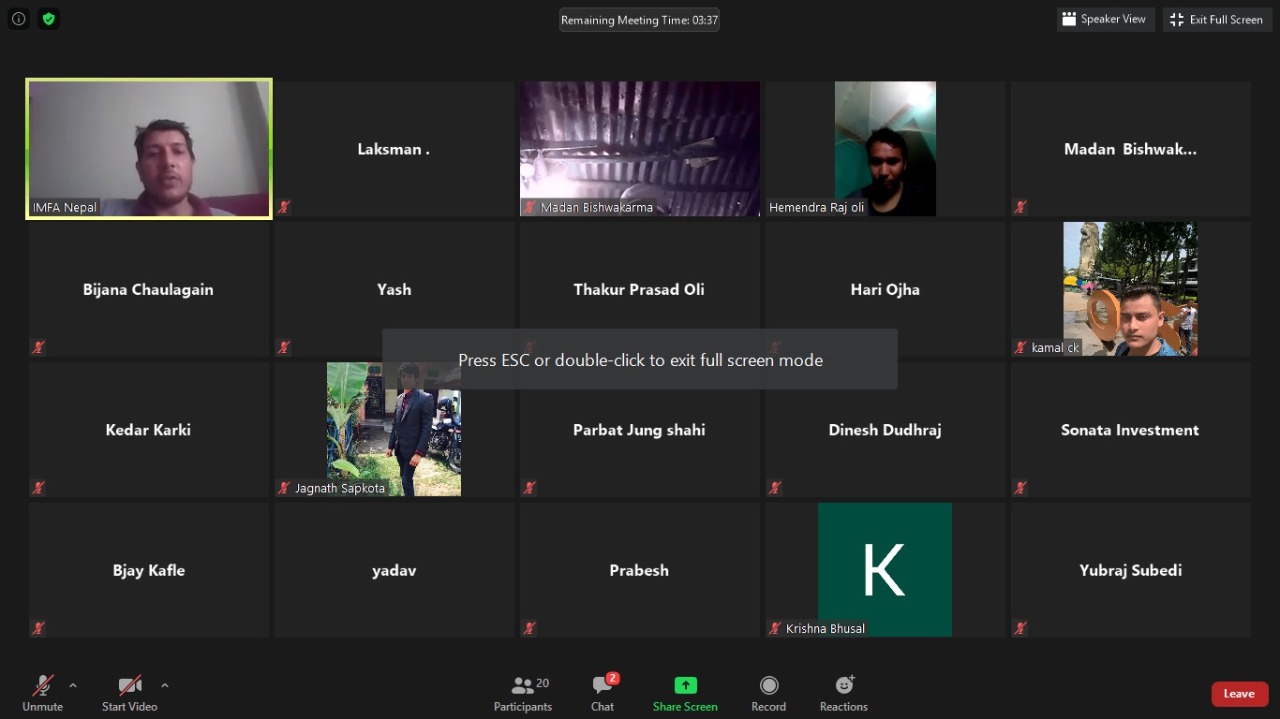Click muted mic icon beside Krishna Bhusal label
The image size is (1280, 719).
775,629
